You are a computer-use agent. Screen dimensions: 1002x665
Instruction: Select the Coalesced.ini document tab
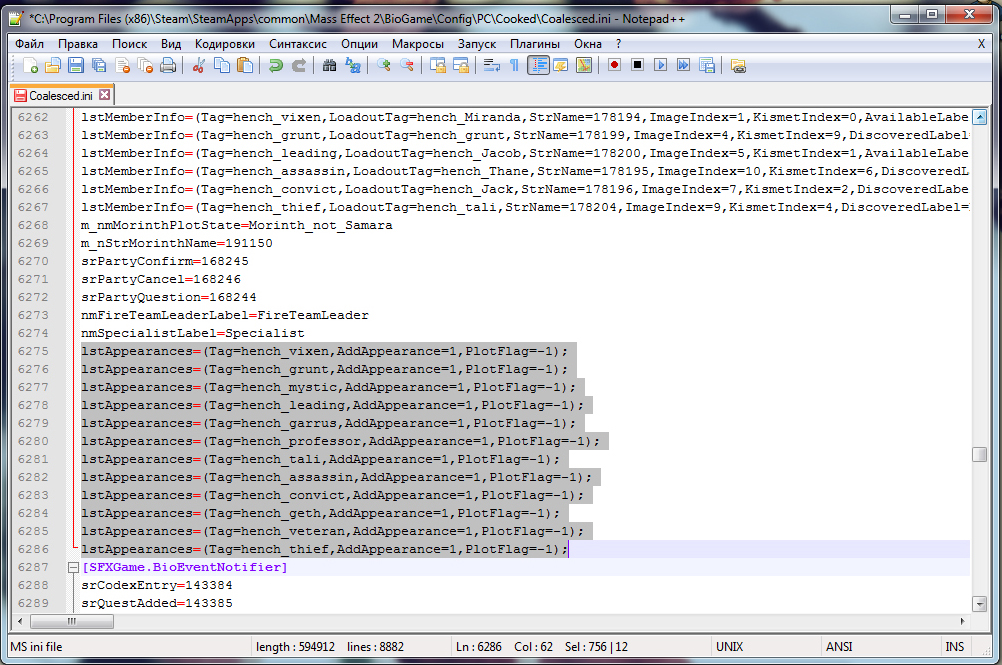click(x=61, y=95)
